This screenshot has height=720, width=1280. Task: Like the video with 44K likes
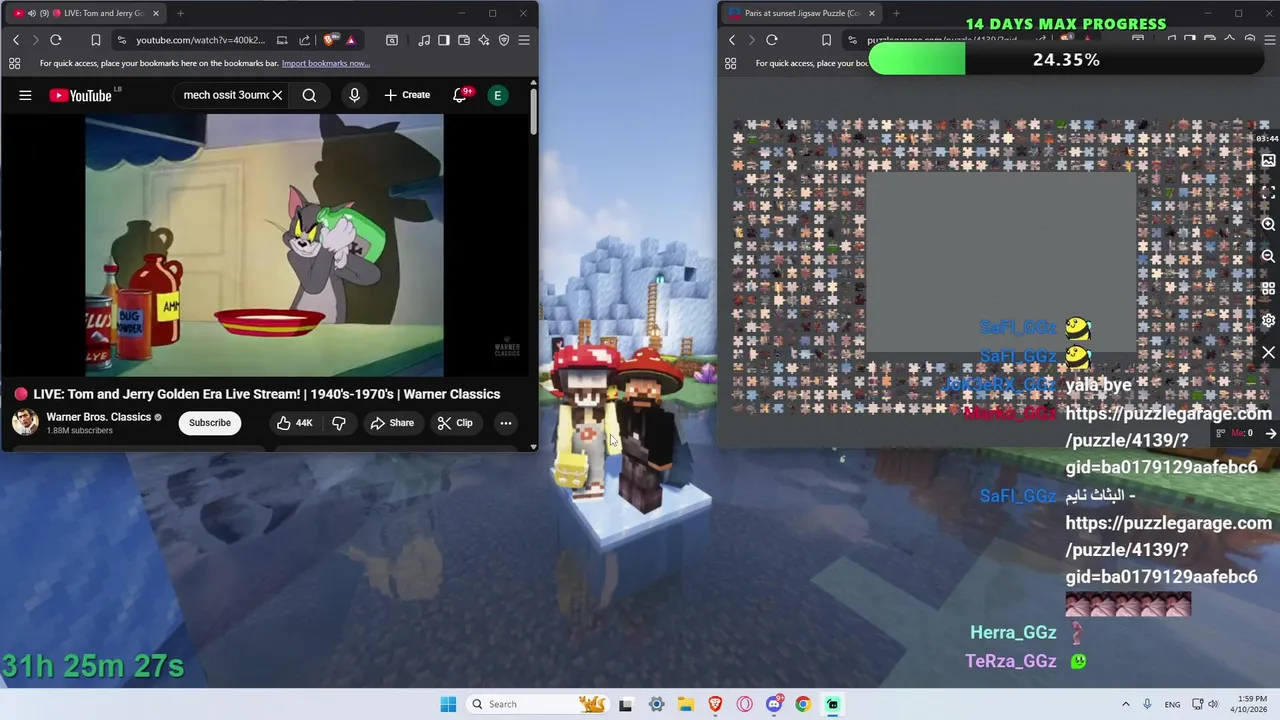pyautogui.click(x=295, y=423)
